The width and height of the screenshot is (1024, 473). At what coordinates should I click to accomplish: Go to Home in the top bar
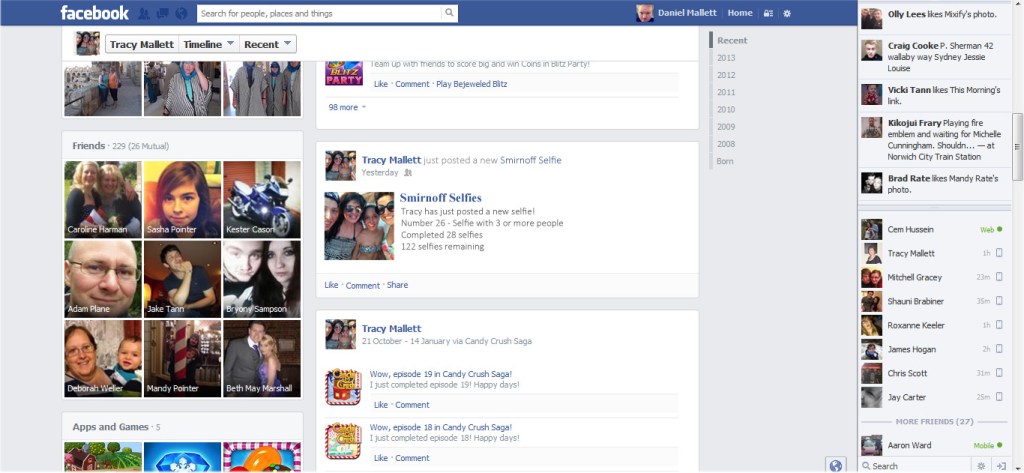(x=740, y=13)
